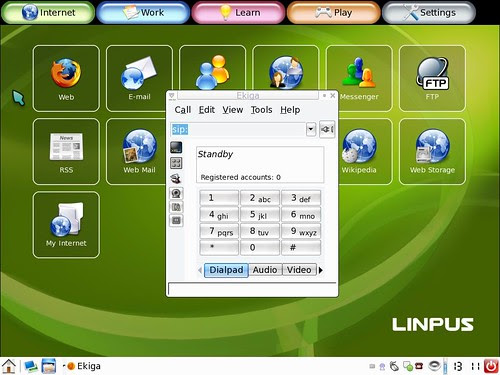Open the My Internet folder tile

[x=66, y=225]
